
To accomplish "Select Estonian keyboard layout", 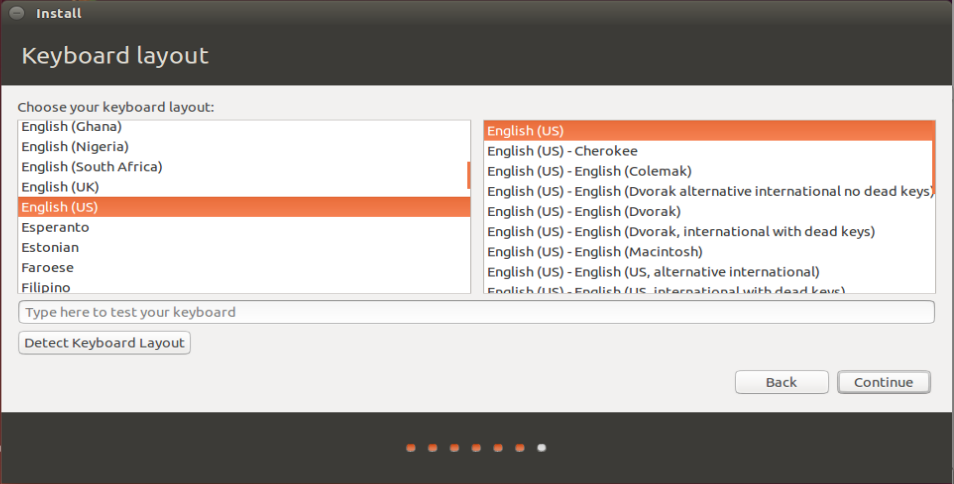I will tap(243, 247).
